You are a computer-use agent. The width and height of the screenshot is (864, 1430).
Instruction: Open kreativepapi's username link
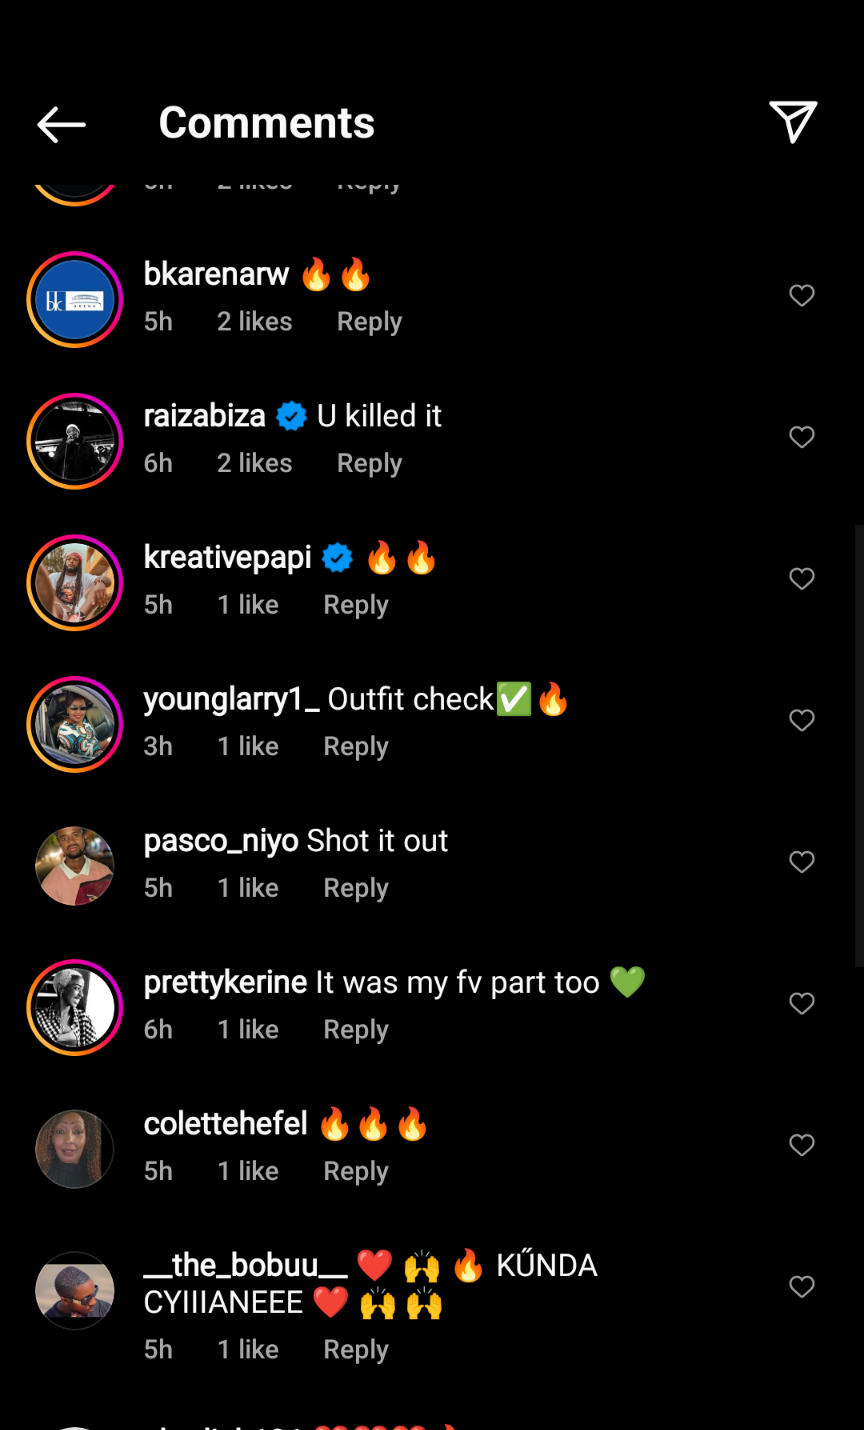click(x=227, y=558)
